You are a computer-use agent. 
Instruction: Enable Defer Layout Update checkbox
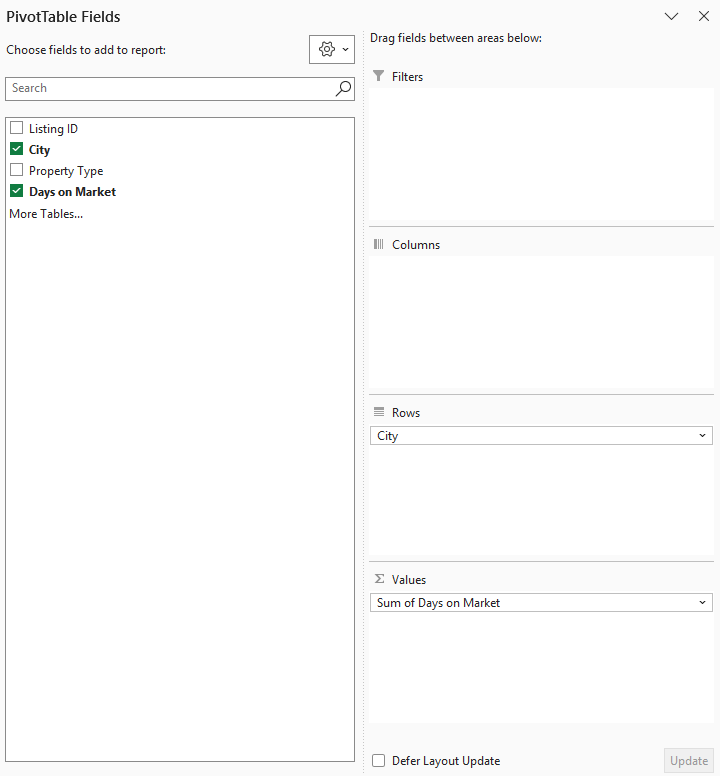pyautogui.click(x=379, y=761)
